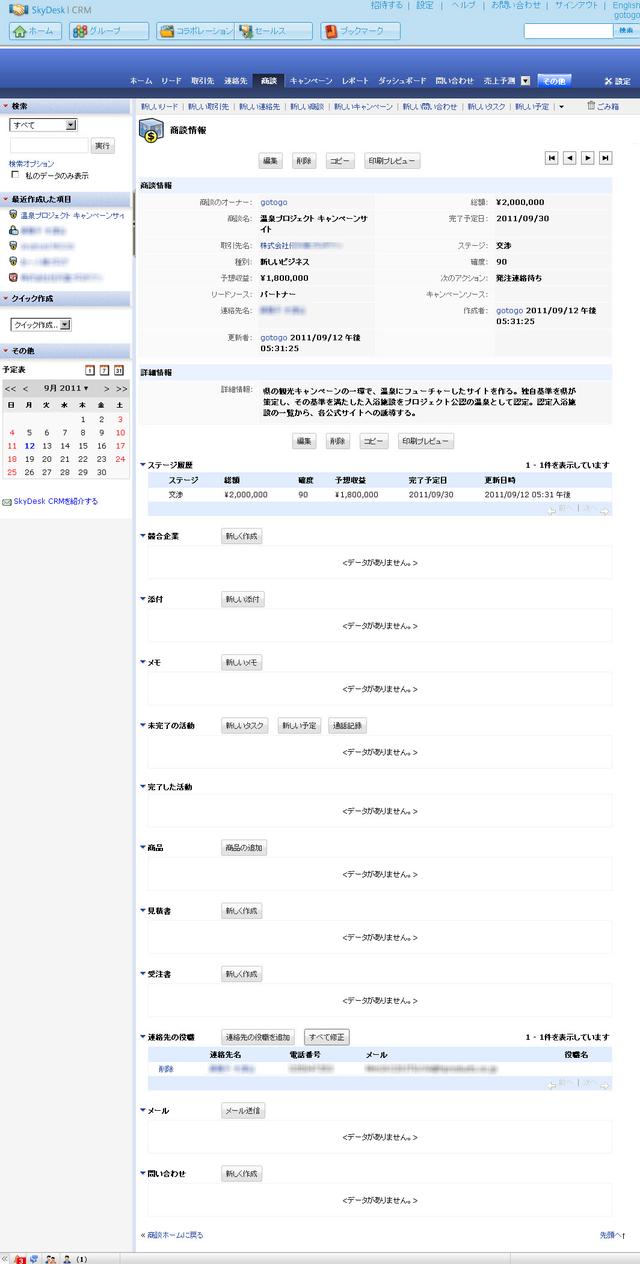Show the month view calendar icon (31)
This screenshot has width=640, height=1264.
119,370
